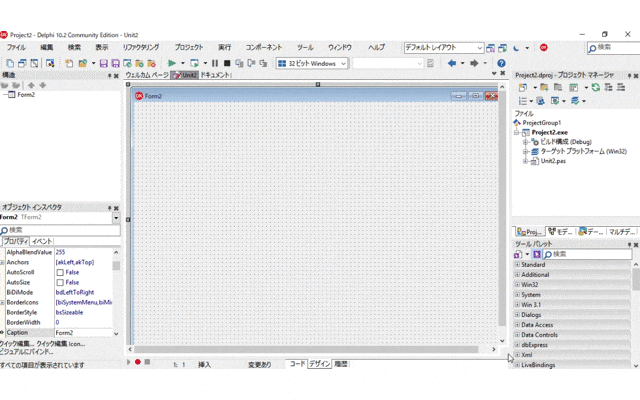Expand the Standard palette category
The height and width of the screenshot is (400, 640).
517,264
